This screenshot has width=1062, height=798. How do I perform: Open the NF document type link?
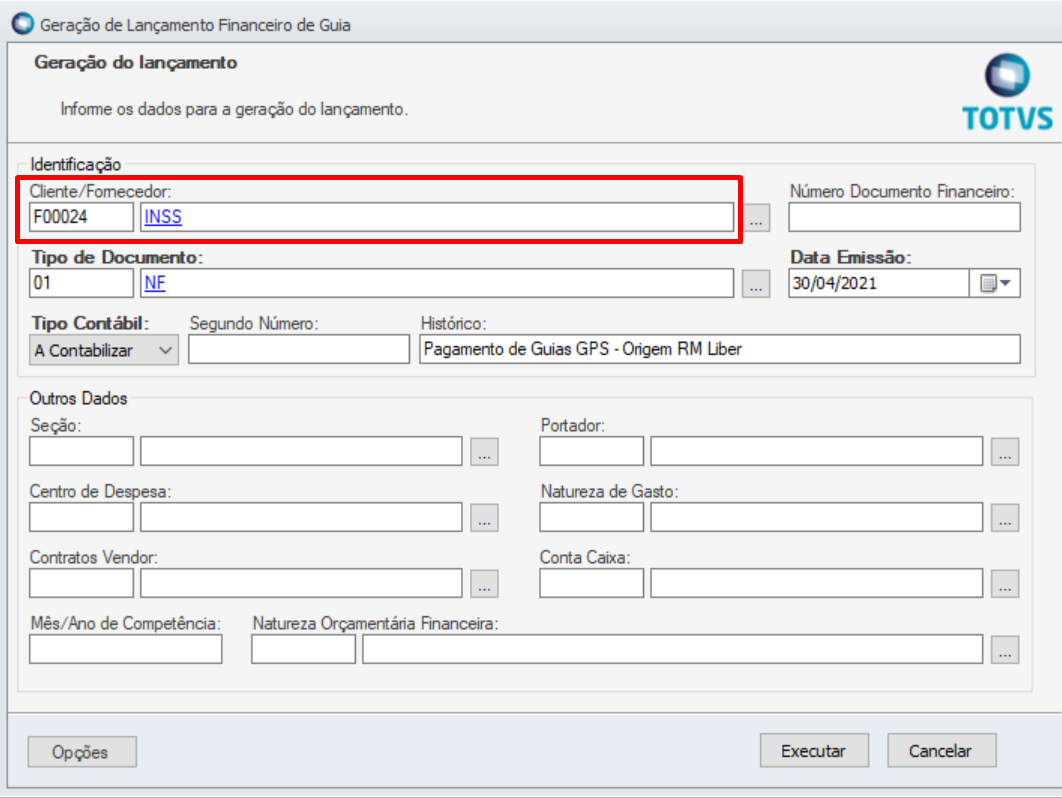pyautogui.click(x=155, y=283)
